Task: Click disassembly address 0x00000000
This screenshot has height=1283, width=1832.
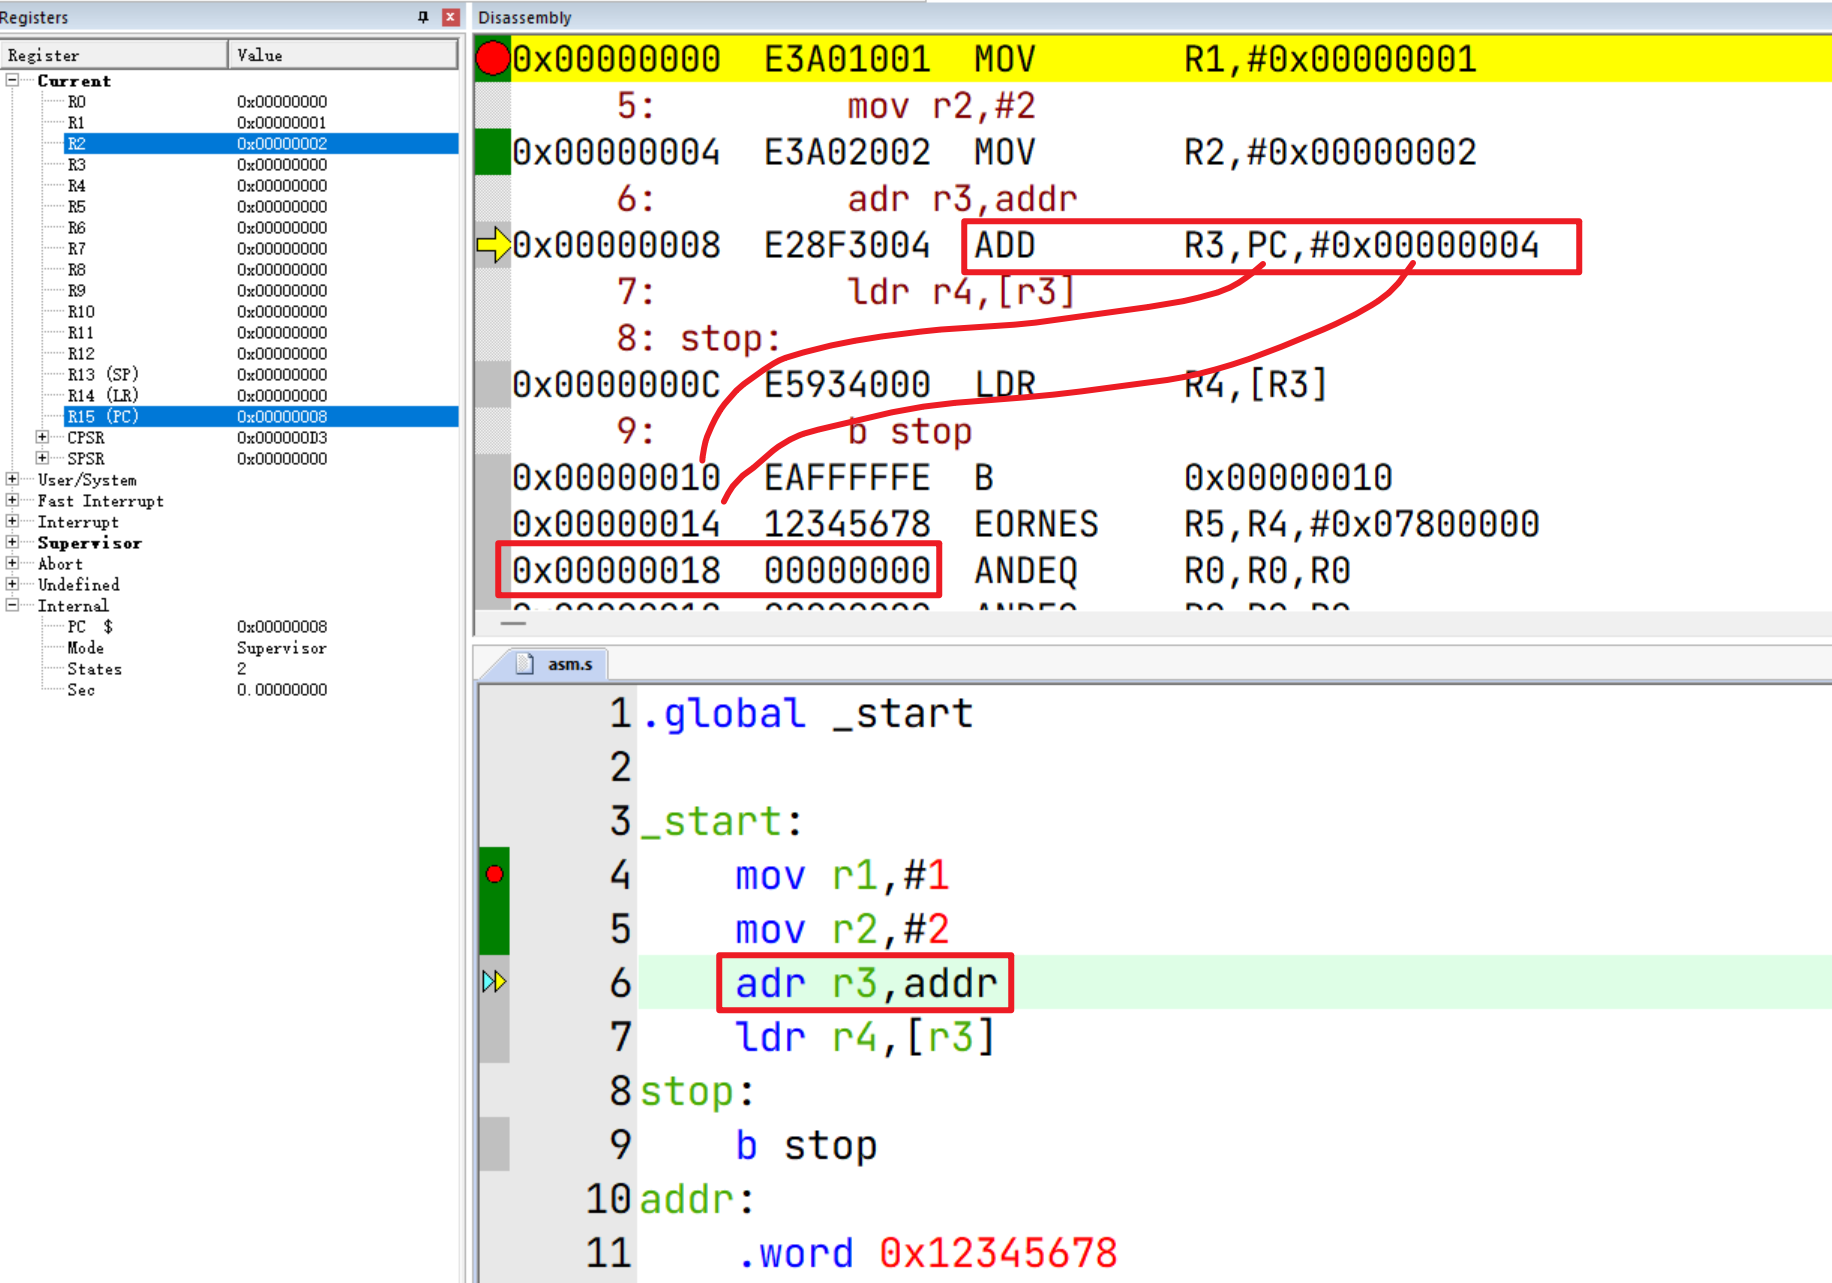Action: (x=616, y=59)
